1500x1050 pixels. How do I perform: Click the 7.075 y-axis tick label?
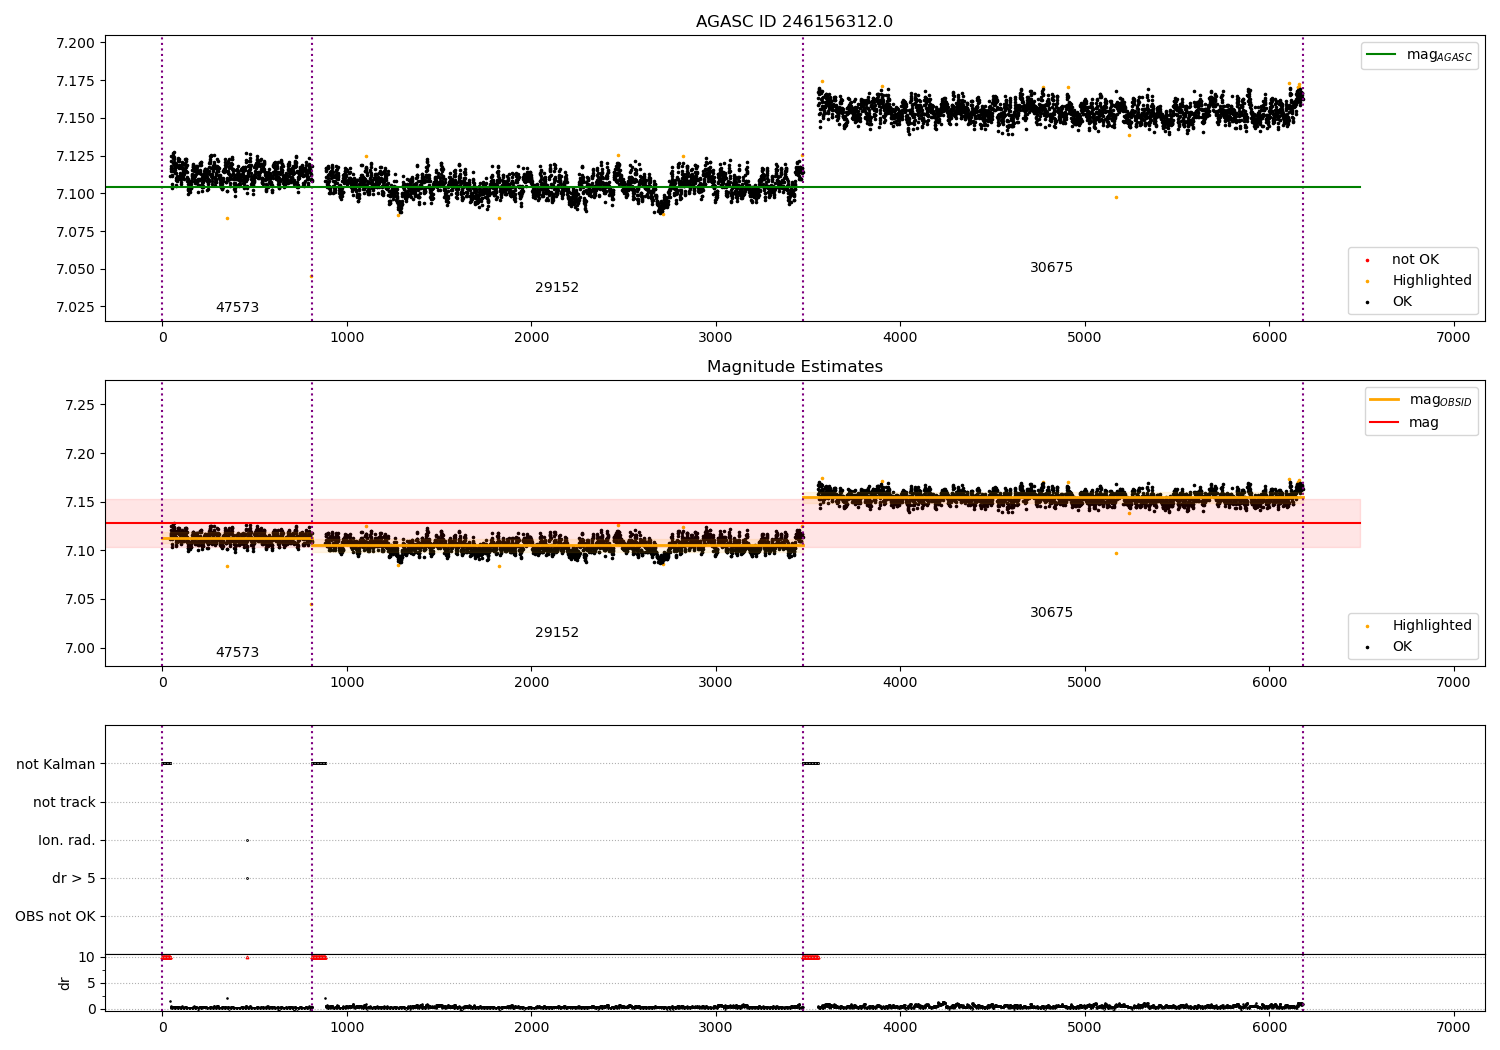tap(75, 232)
